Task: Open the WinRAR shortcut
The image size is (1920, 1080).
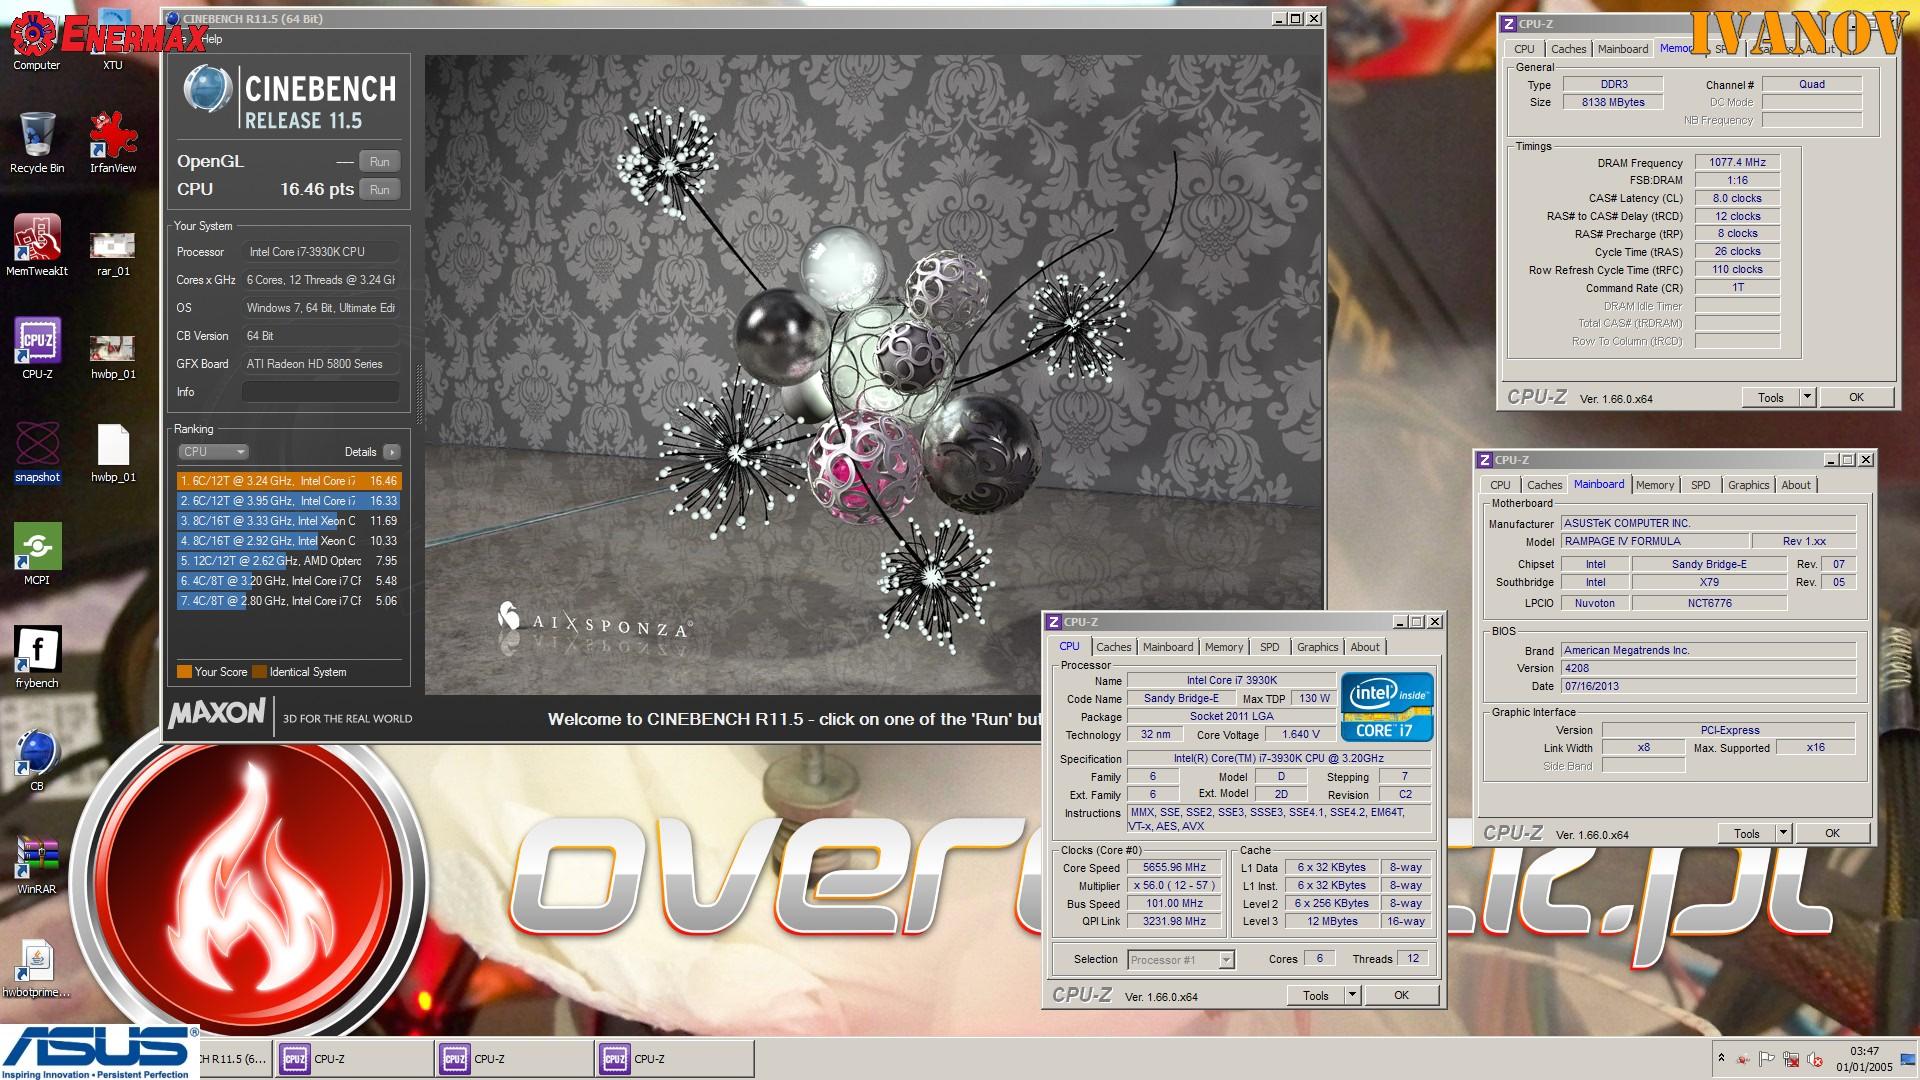Action: pyautogui.click(x=37, y=863)
